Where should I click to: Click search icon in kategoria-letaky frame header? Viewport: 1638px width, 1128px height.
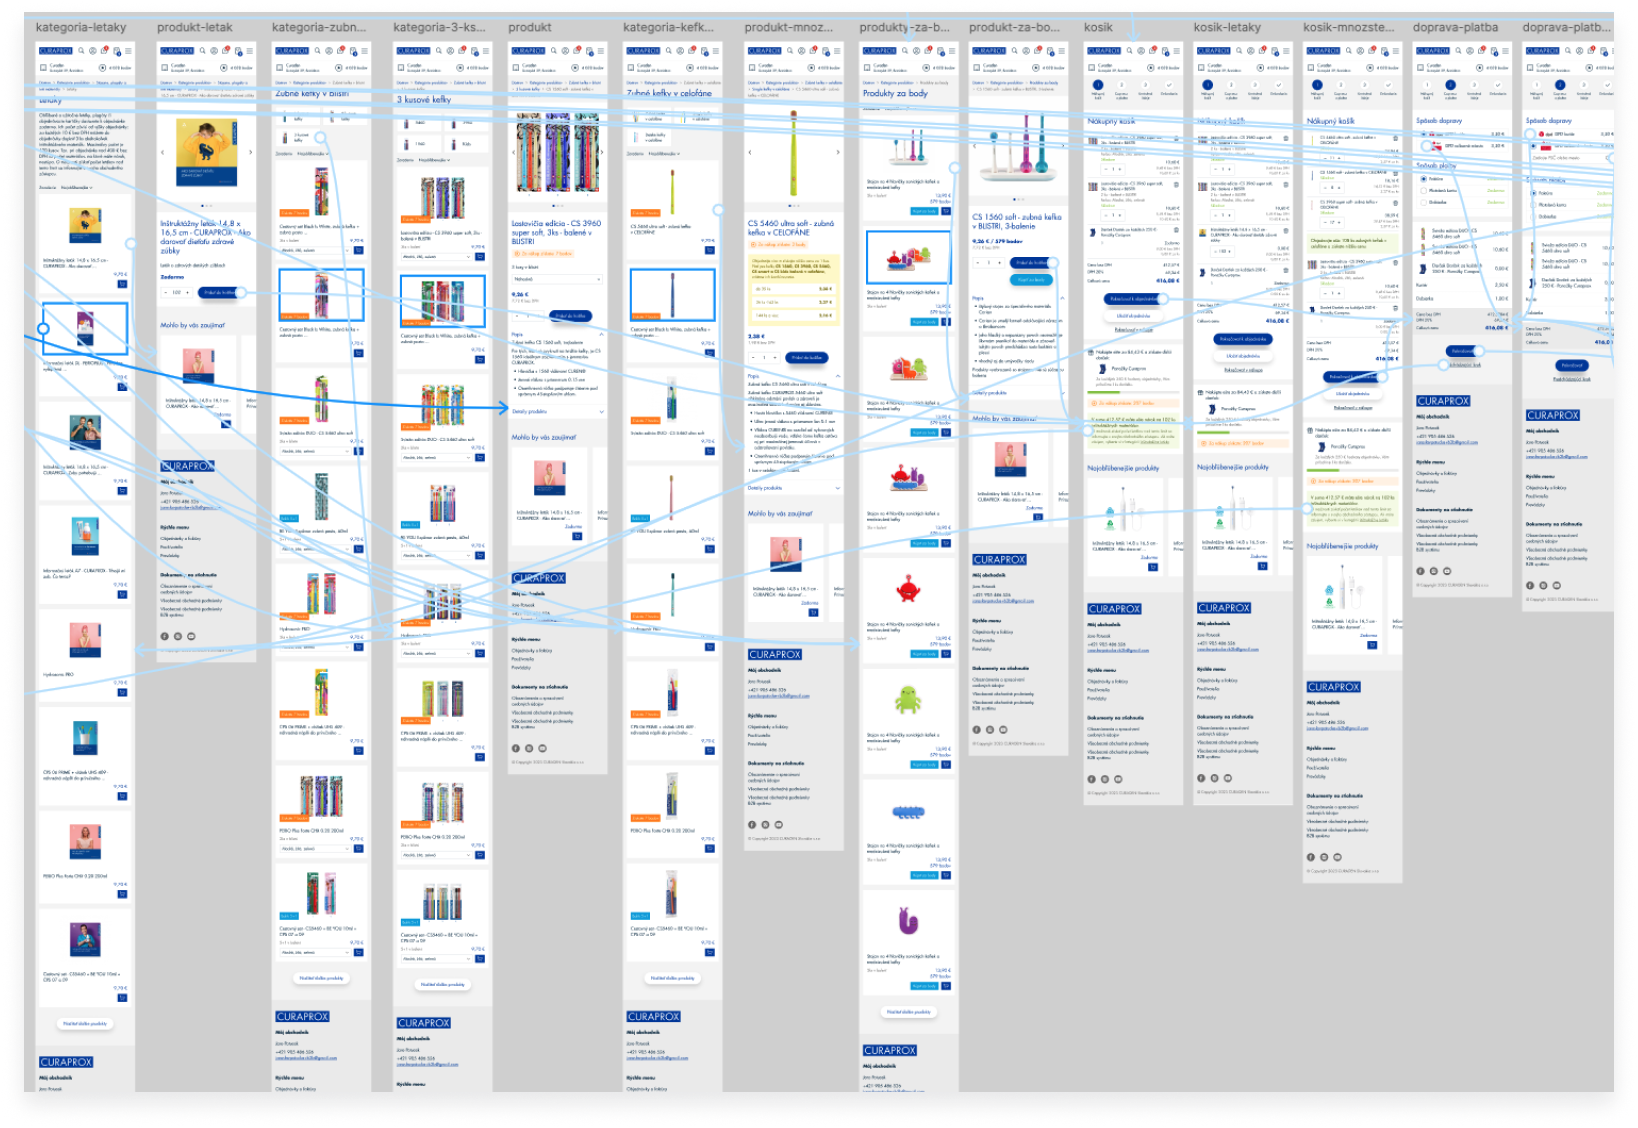[x=83, y=50]
